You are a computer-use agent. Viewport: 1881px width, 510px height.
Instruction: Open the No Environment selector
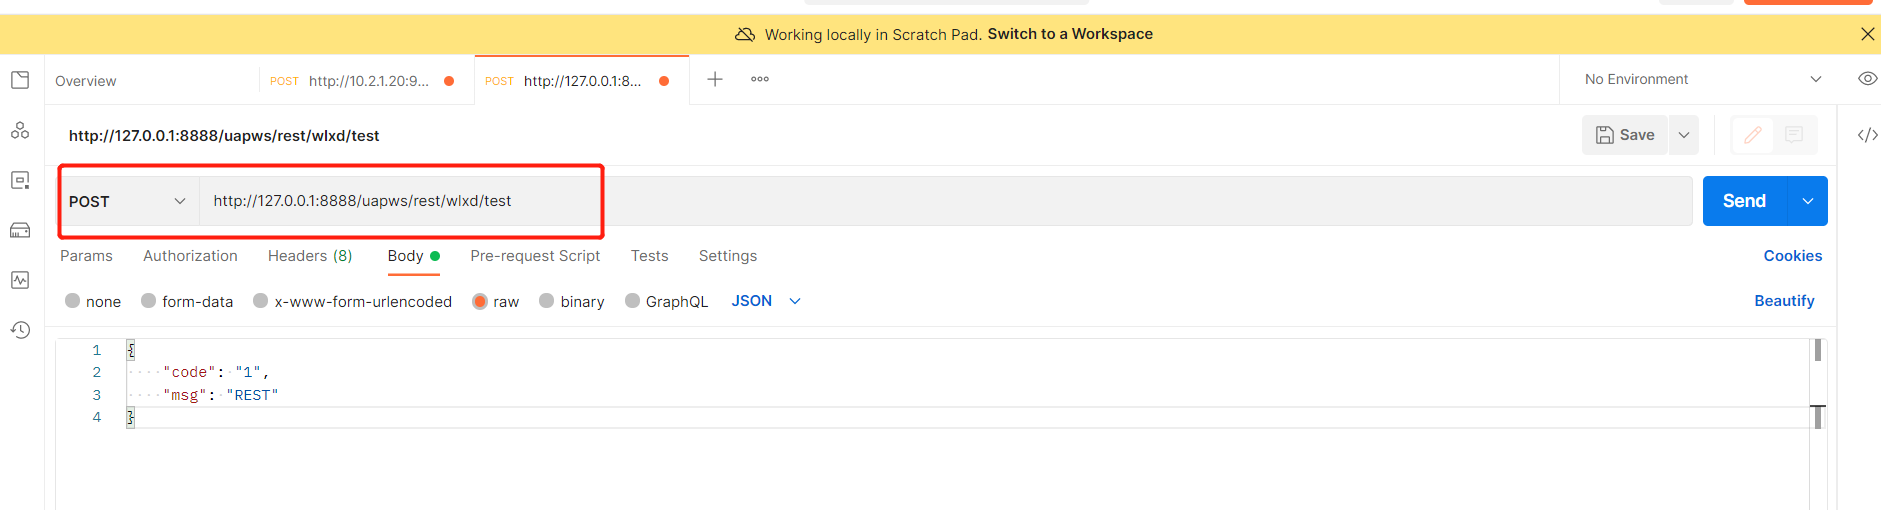tap(1703, 79)
